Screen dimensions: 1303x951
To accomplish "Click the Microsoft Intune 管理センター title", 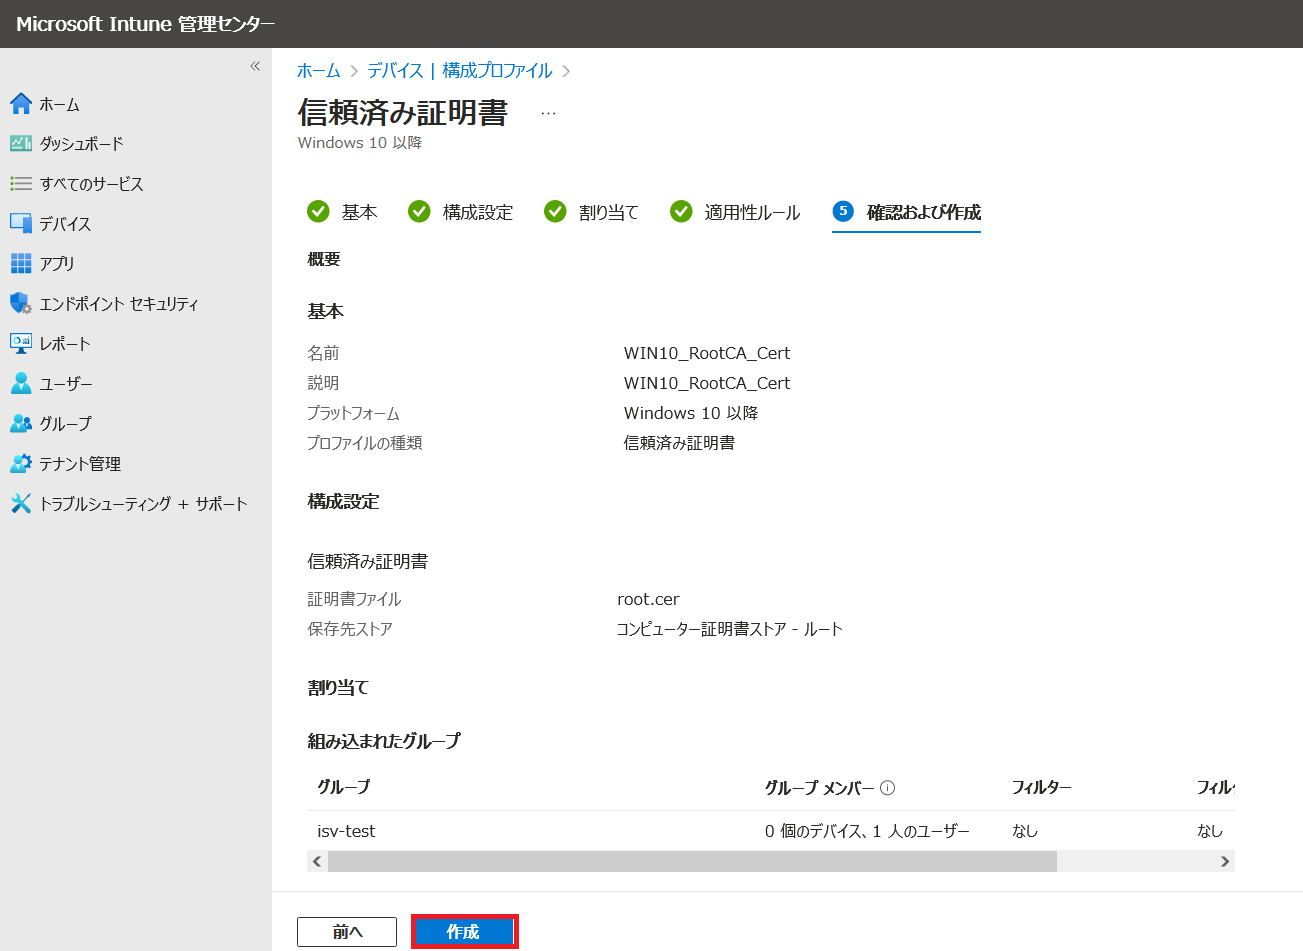I will (x=146, y=24).
